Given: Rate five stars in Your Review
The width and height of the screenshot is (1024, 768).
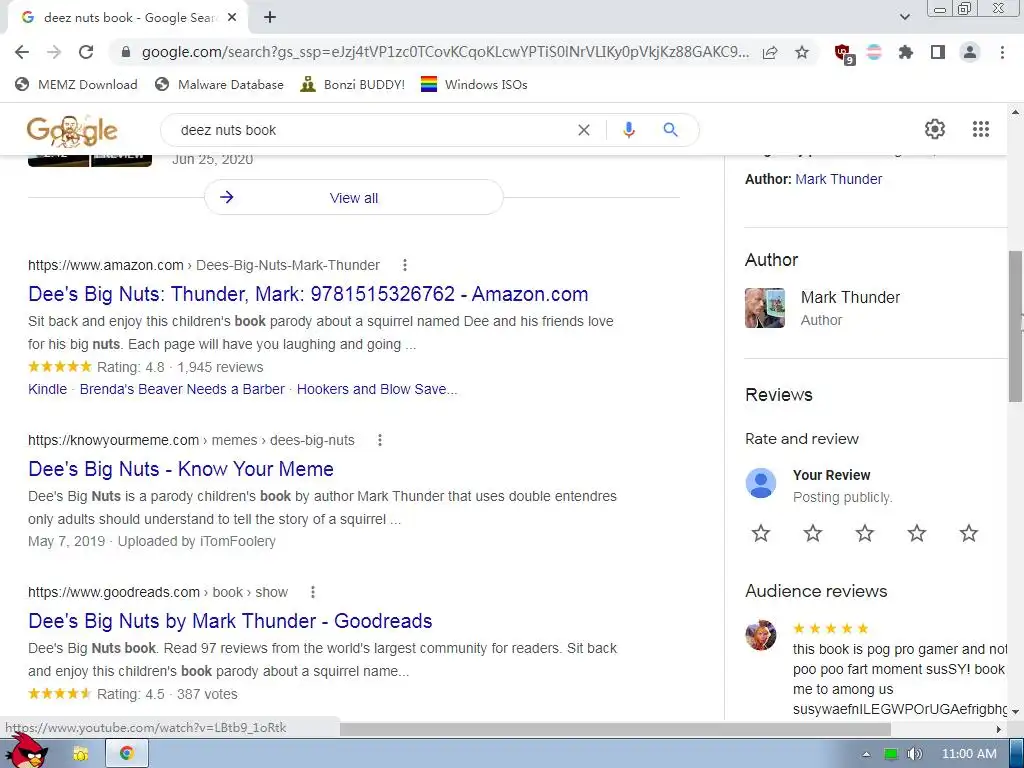Looking at the screenshot, I should point(969,534).
